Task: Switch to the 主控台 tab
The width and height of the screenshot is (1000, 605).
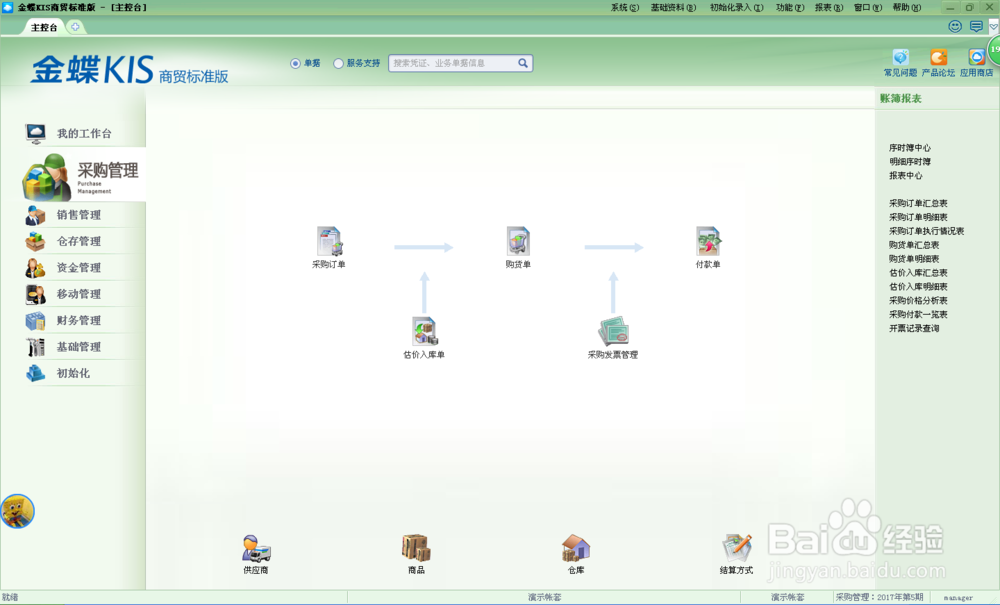Action: (x=44, y=27)
